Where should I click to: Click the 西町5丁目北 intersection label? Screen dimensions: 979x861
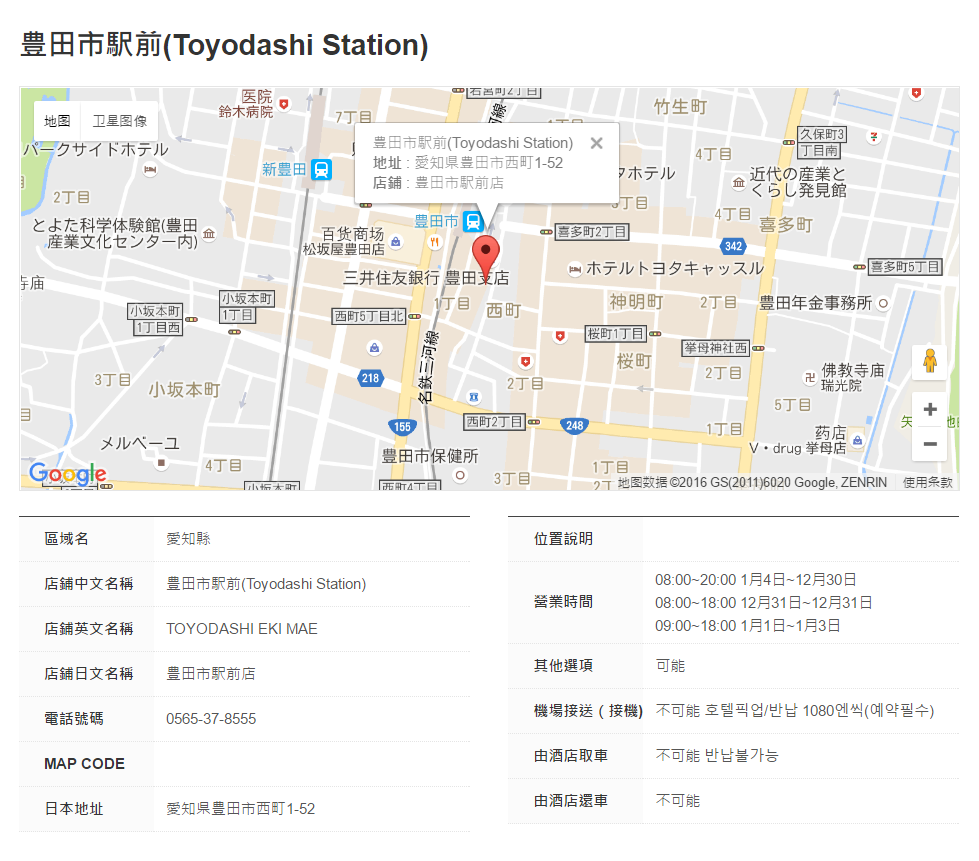pyautogui.click(x=369, y=316)
